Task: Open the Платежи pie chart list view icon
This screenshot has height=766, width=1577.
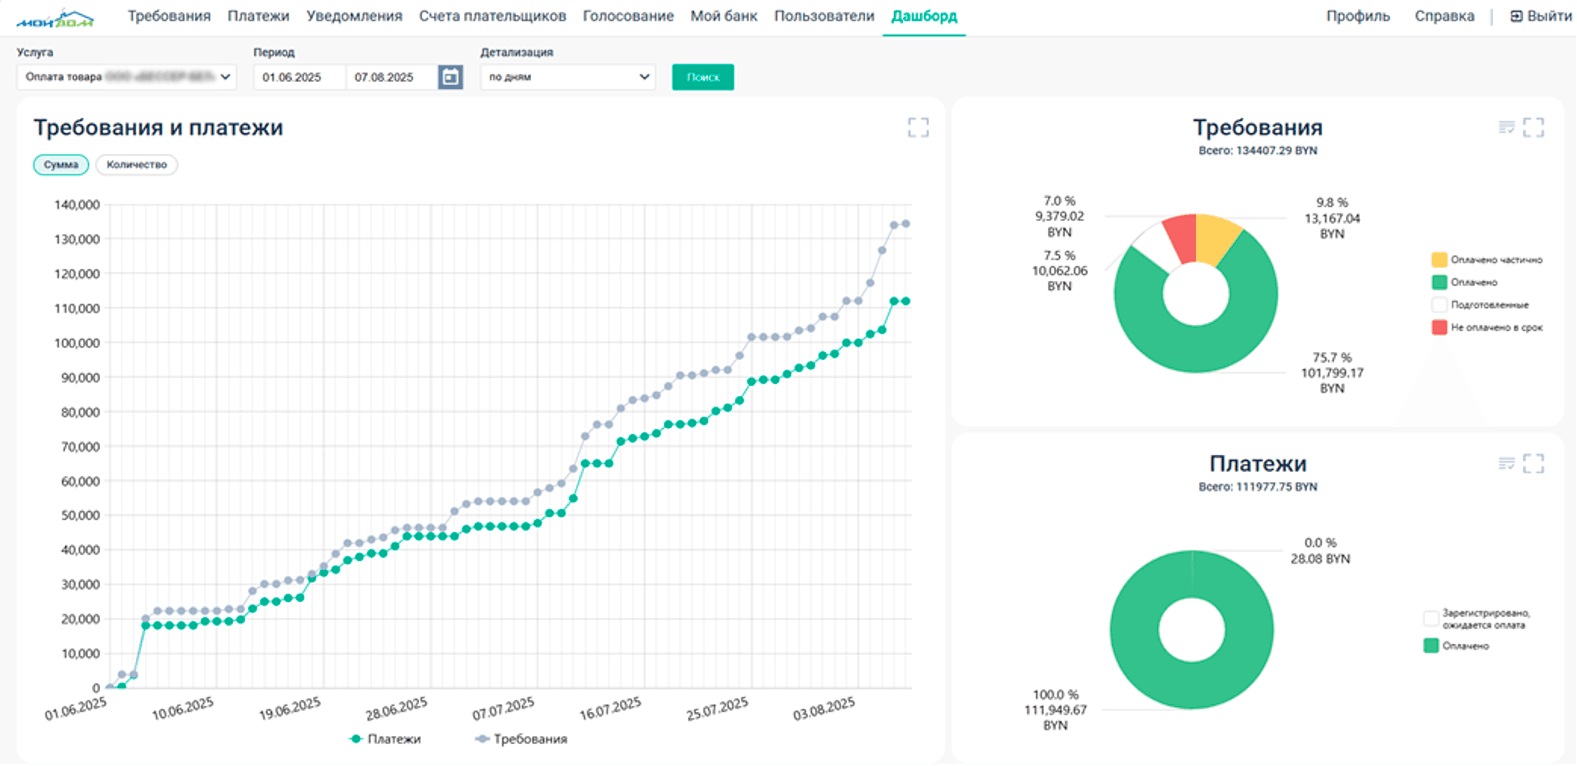Action: point(1506,463)
